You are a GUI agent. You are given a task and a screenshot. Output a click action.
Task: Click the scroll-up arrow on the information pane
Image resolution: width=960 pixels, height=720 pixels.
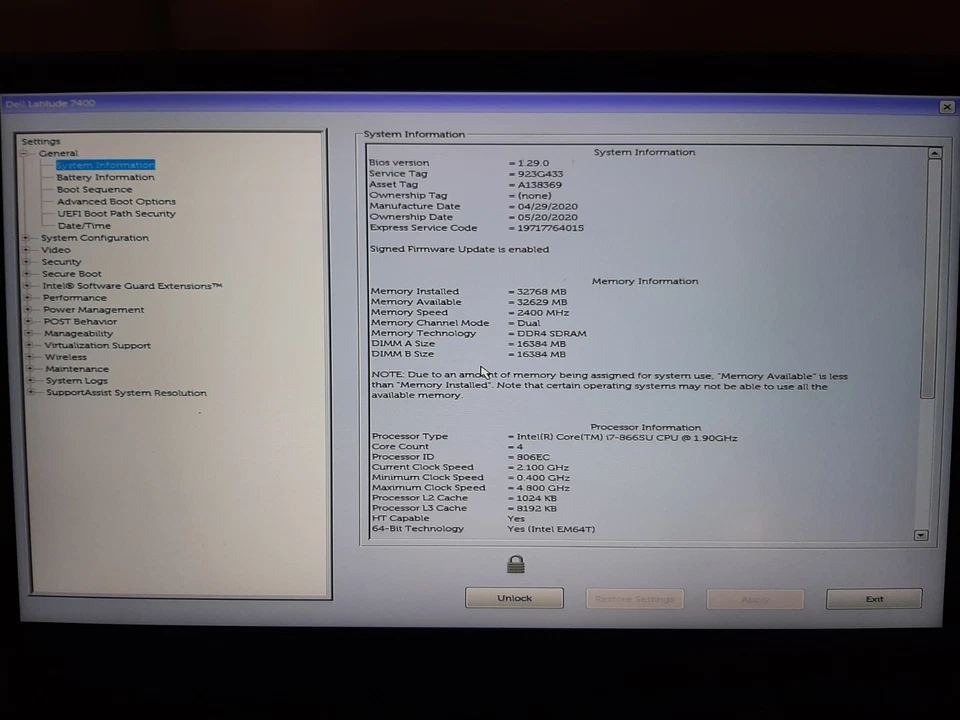pyautogui.click(x=934, y=153)
